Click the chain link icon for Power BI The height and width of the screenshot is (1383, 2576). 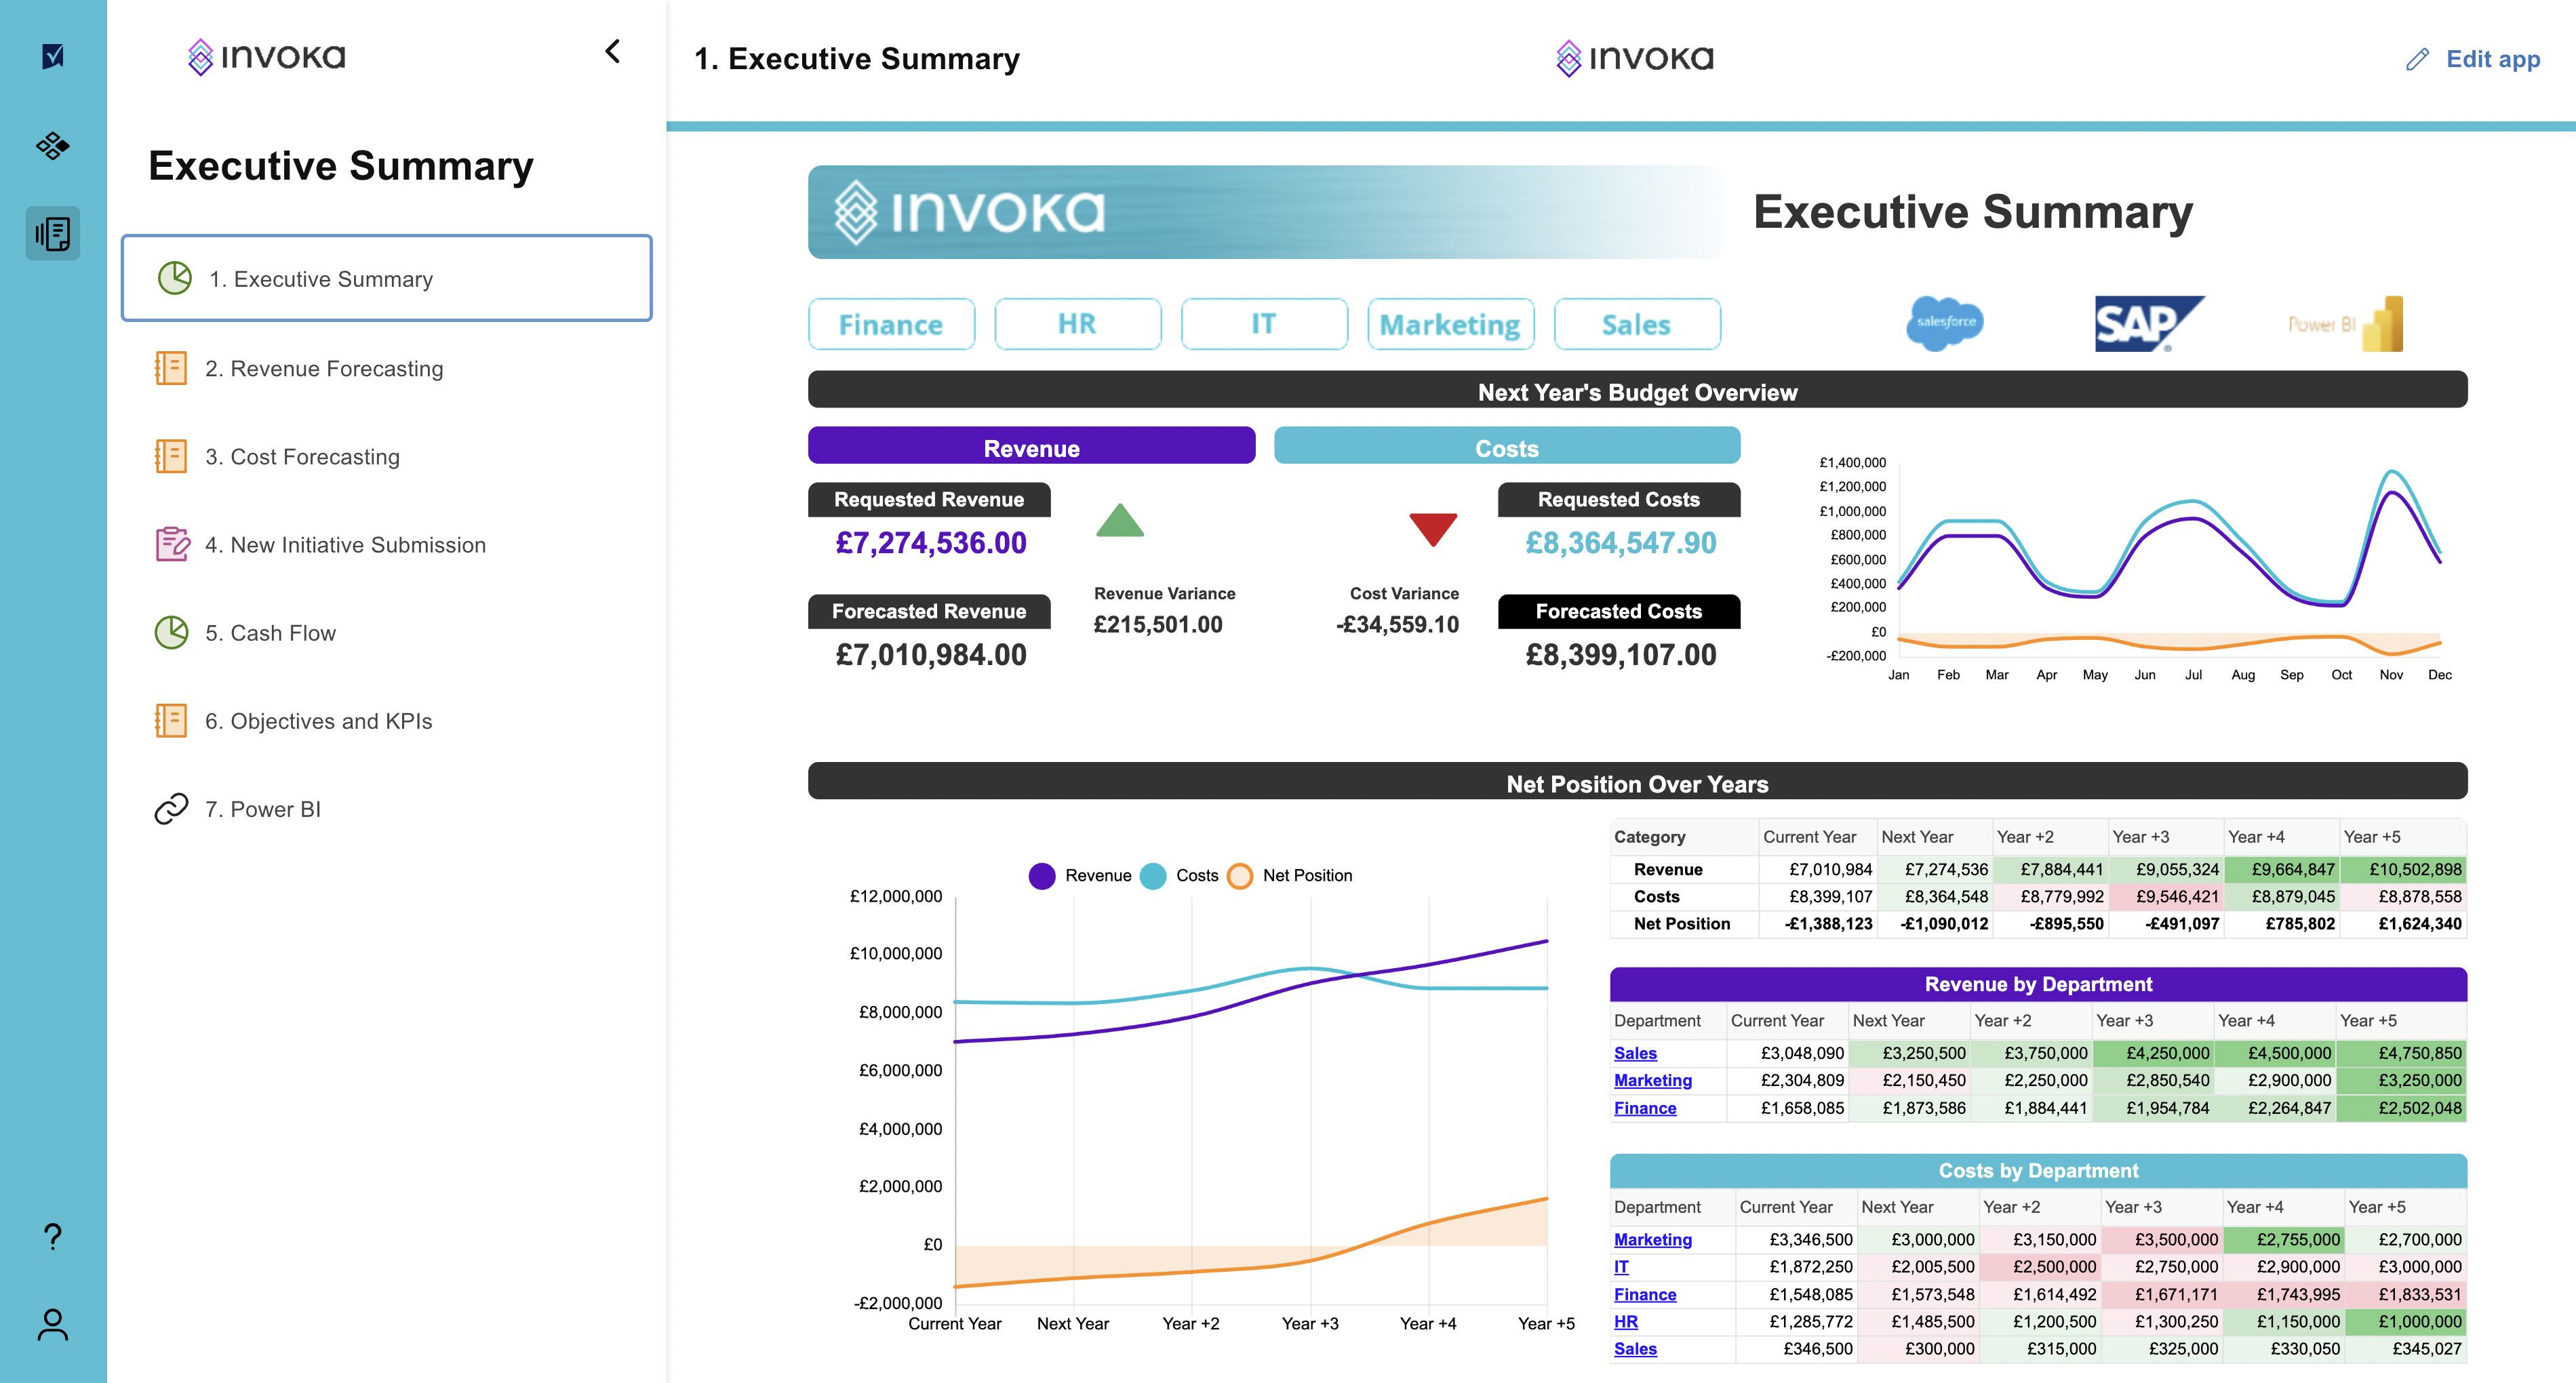point(171,808)
